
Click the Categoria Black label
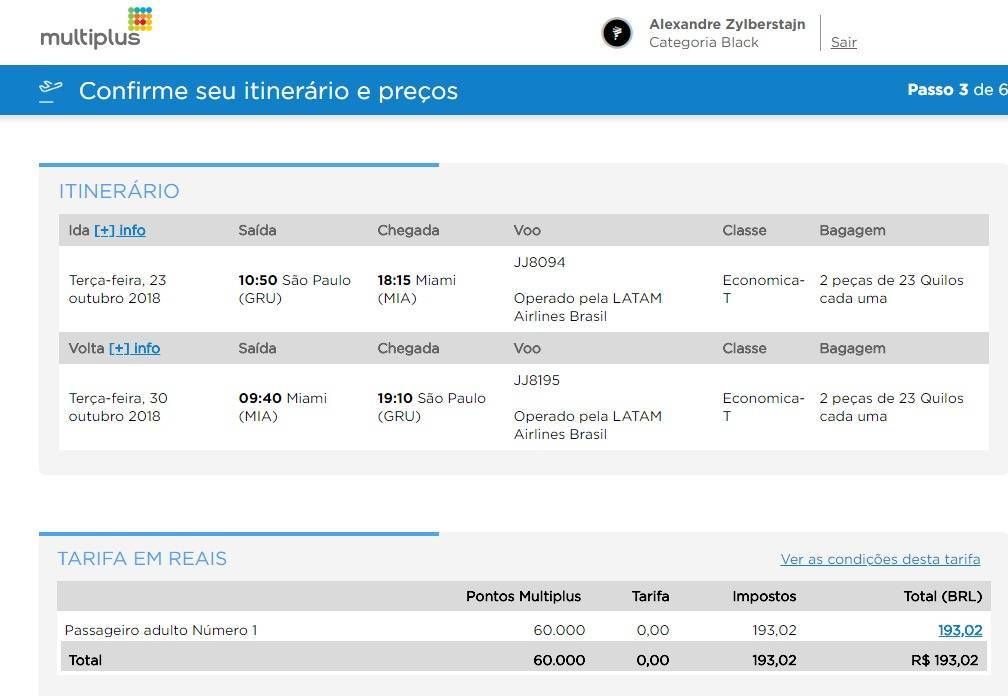704,42
